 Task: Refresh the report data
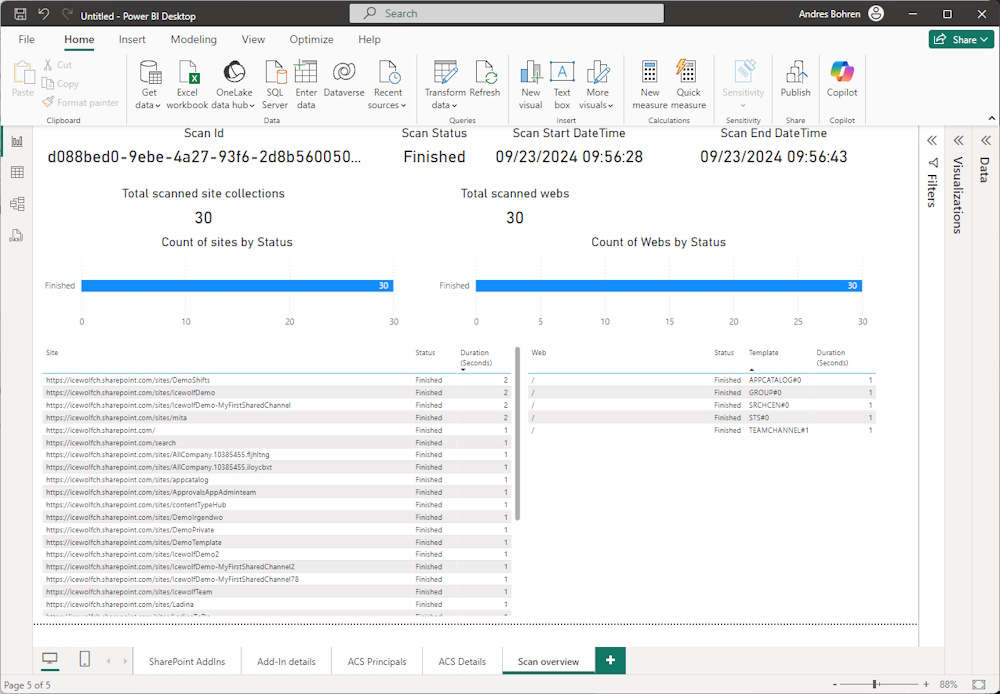pos(485,79)
